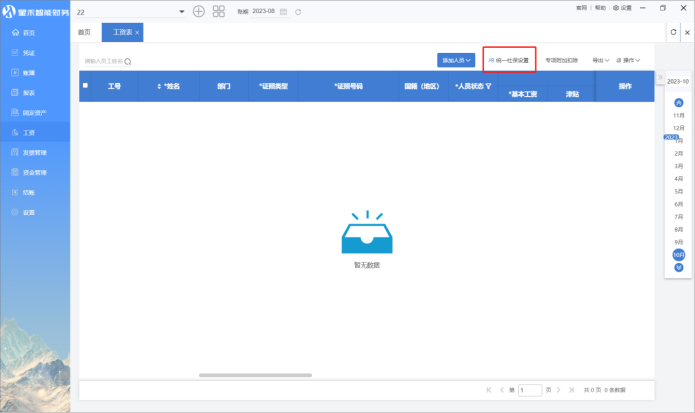This screenshot has height=413, width=695.
Task: Click the up double-arrow in month timeline
Action: coord(679,103)
